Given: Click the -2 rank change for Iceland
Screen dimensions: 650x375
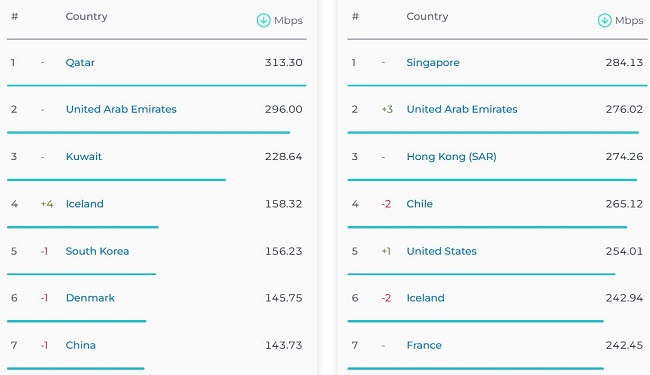Looking at the screenshot, I should (386, 298).
